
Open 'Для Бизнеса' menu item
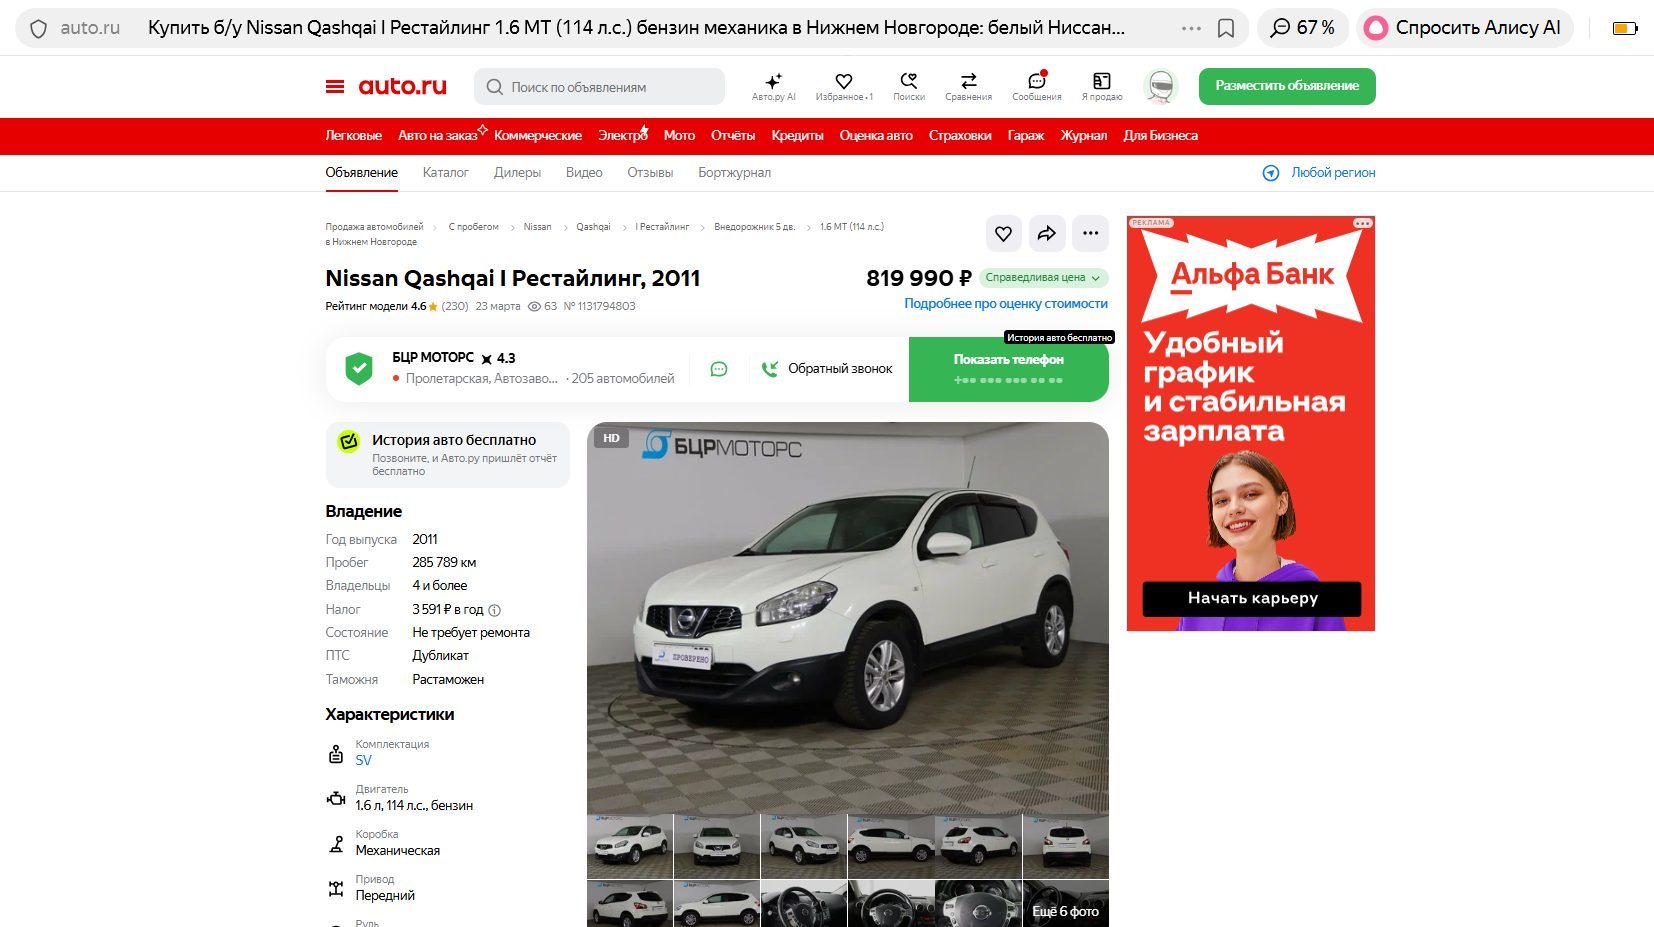tap(1160, 136)
